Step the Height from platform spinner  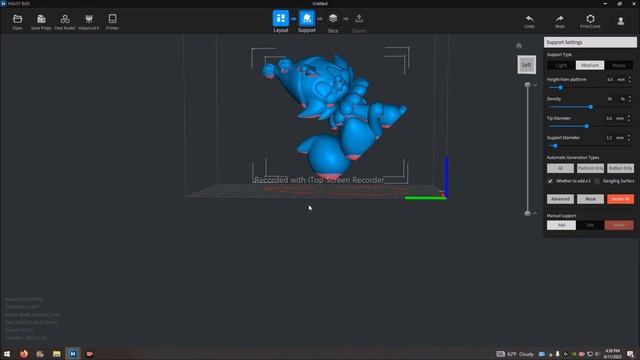(x=629, y=80)
